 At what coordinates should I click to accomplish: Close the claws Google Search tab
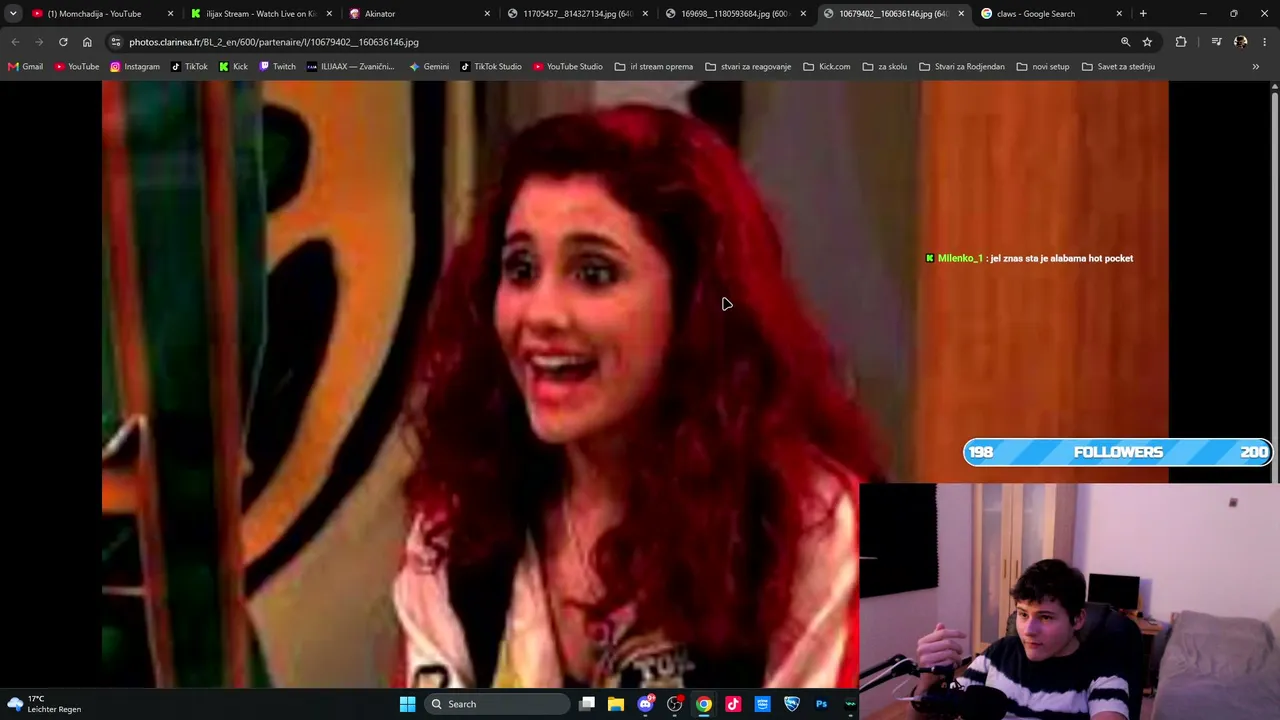pyautogui.click(x=1119, y=14)
